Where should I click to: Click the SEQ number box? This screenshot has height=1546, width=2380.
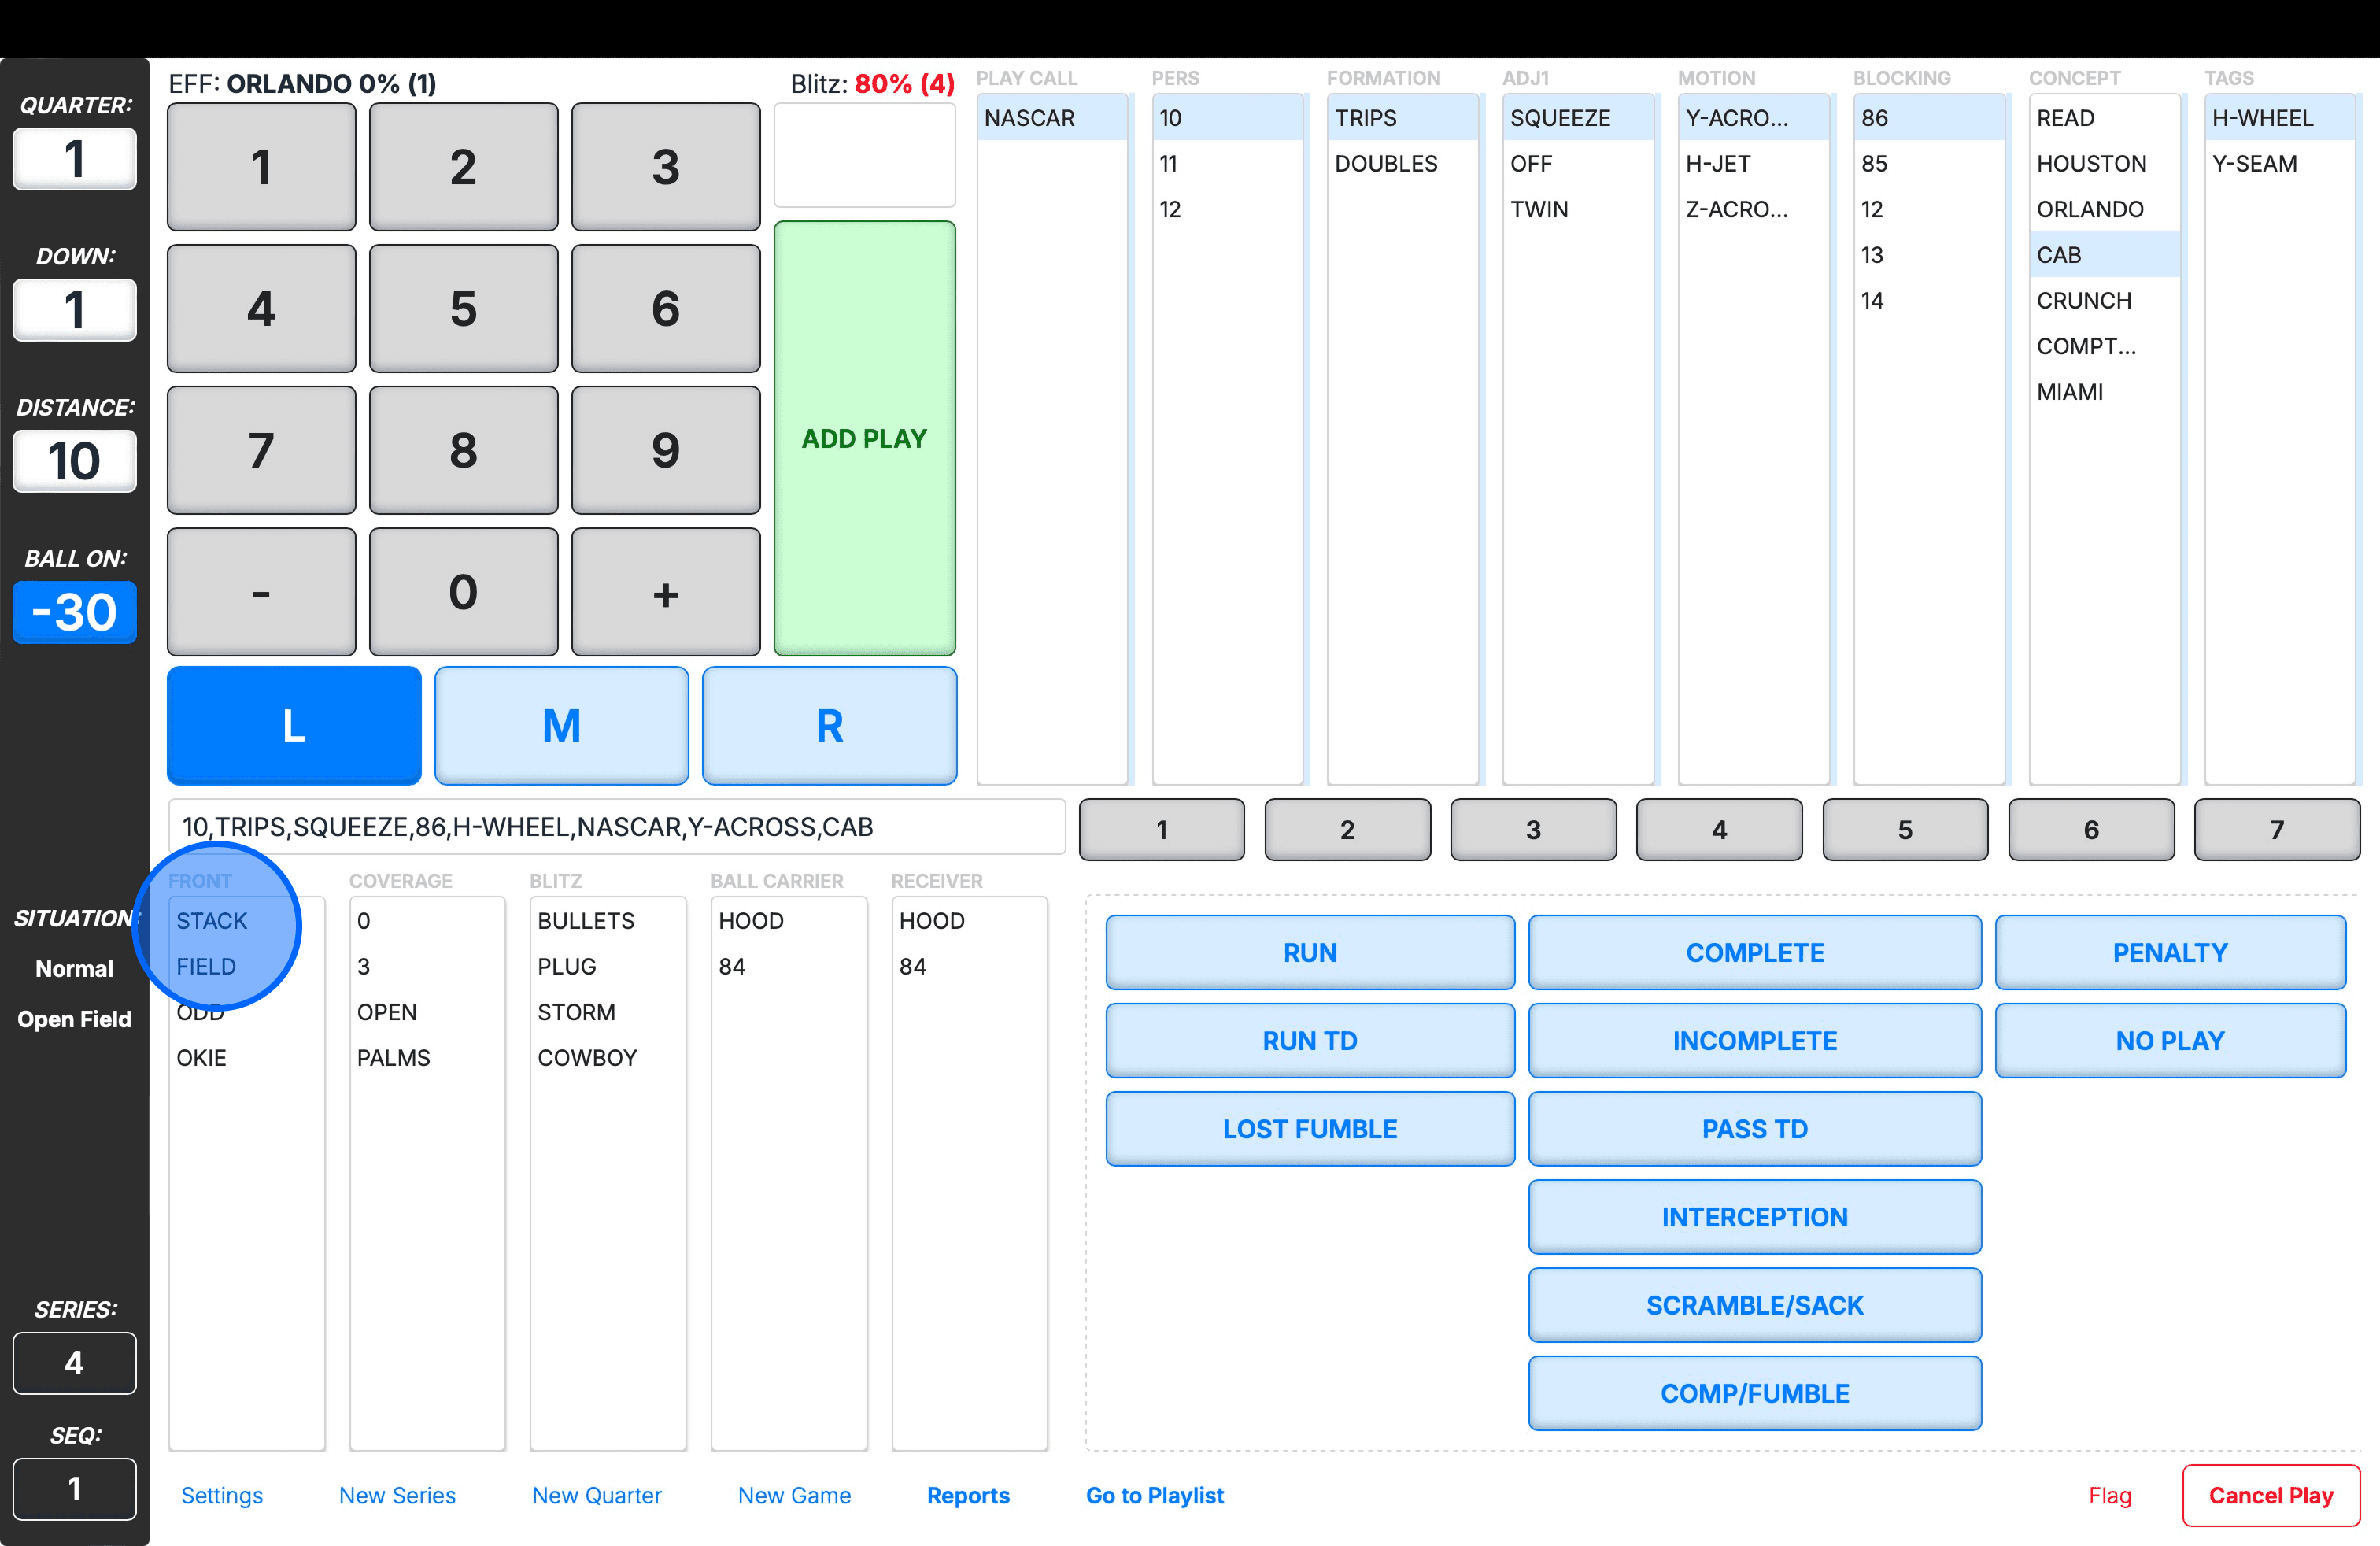(74, 1489)
